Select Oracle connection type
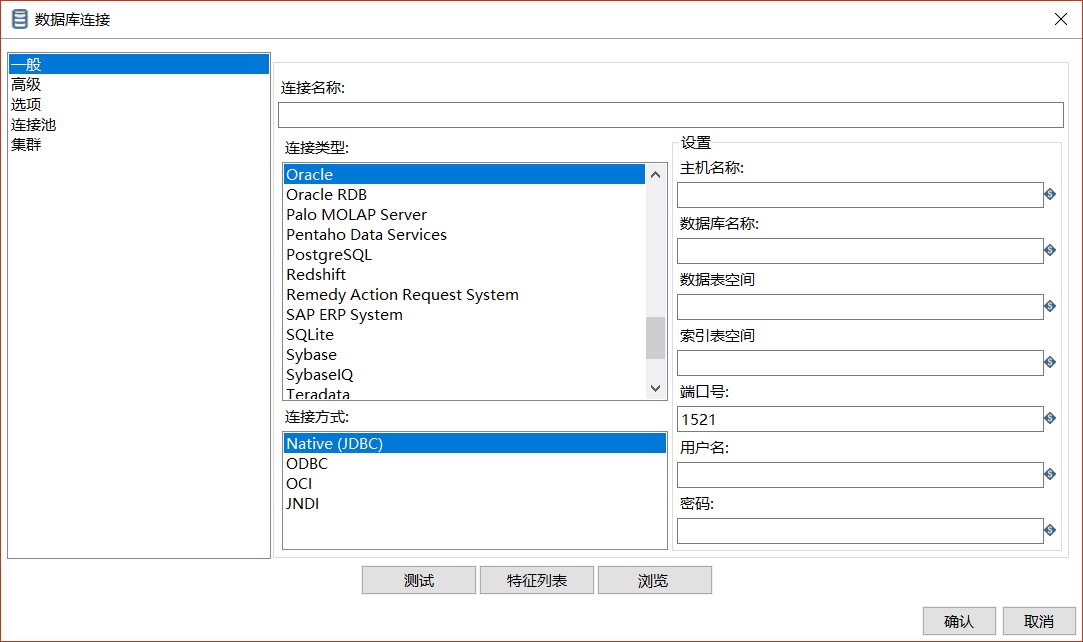 click(x=464, y=174)
